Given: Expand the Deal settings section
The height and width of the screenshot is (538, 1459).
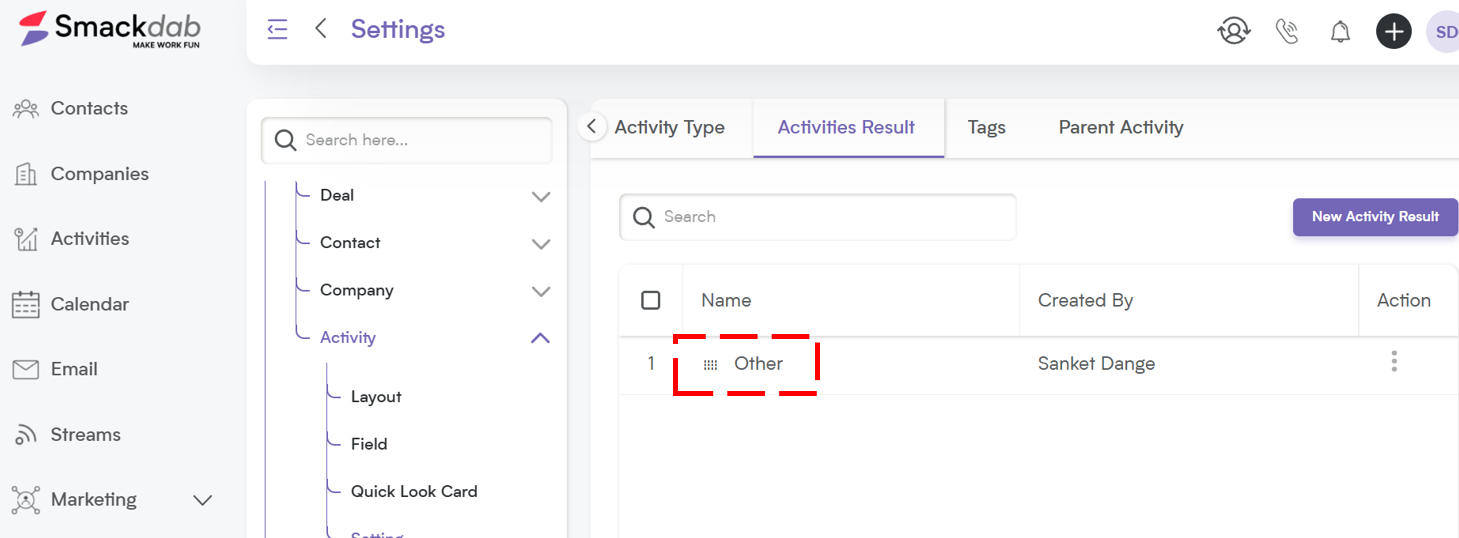Looking at the screenshot, I should 541,196.
